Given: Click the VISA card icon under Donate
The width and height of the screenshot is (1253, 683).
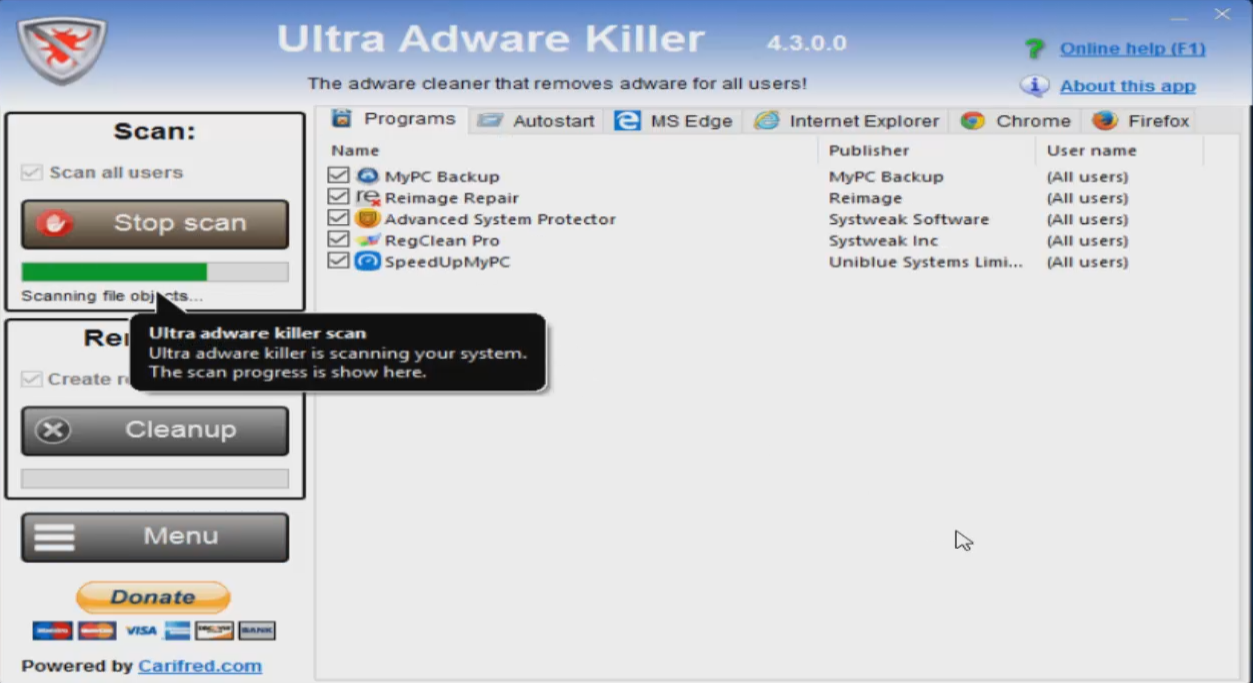Looking at the screenshot, I should (141, 631).
